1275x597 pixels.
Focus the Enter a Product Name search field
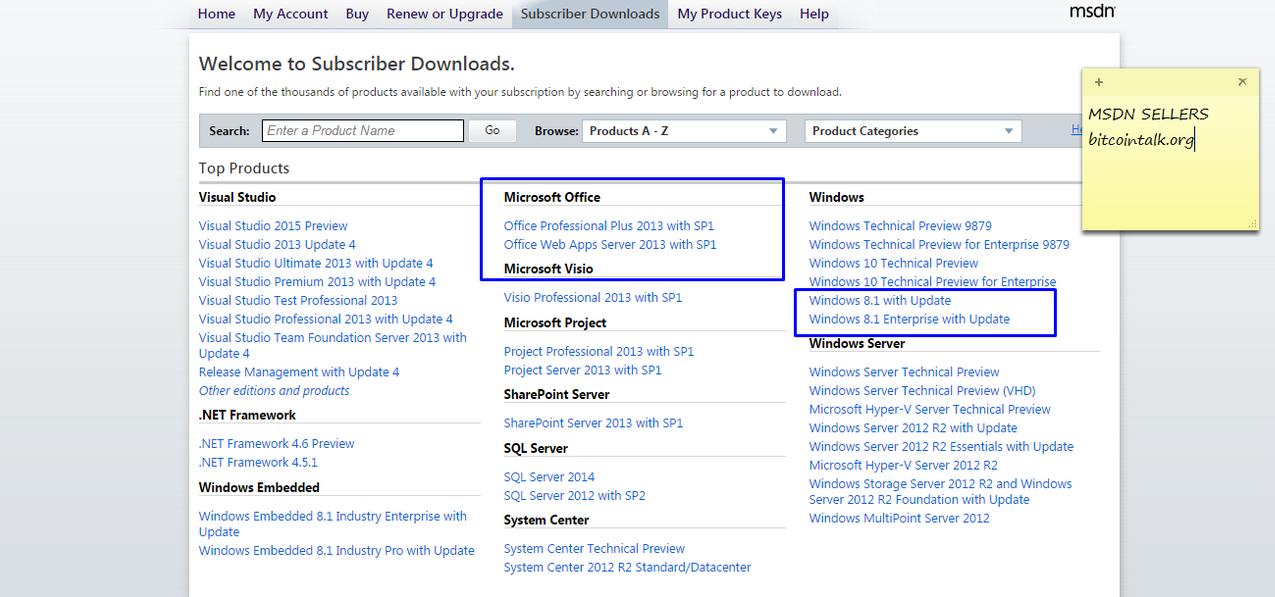click(x=363, y=131)
